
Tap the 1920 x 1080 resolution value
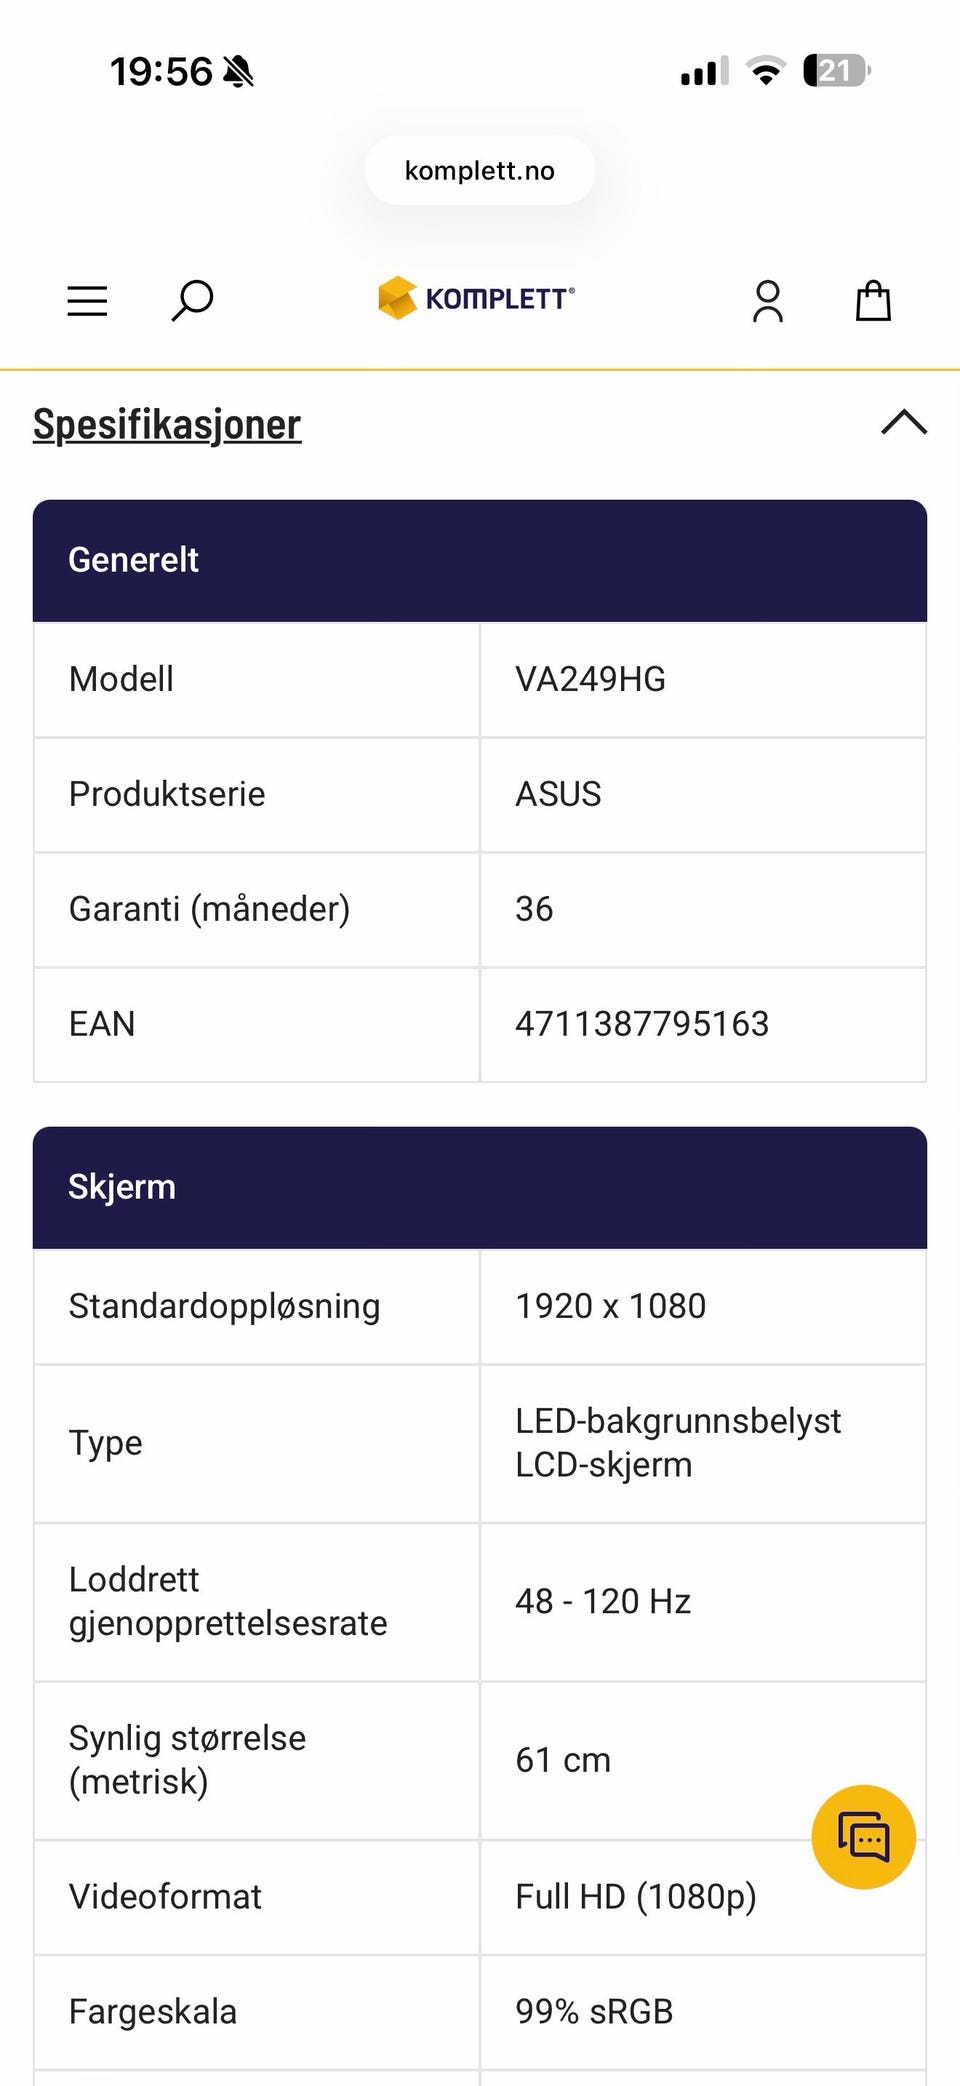[x=610, y=1306]
